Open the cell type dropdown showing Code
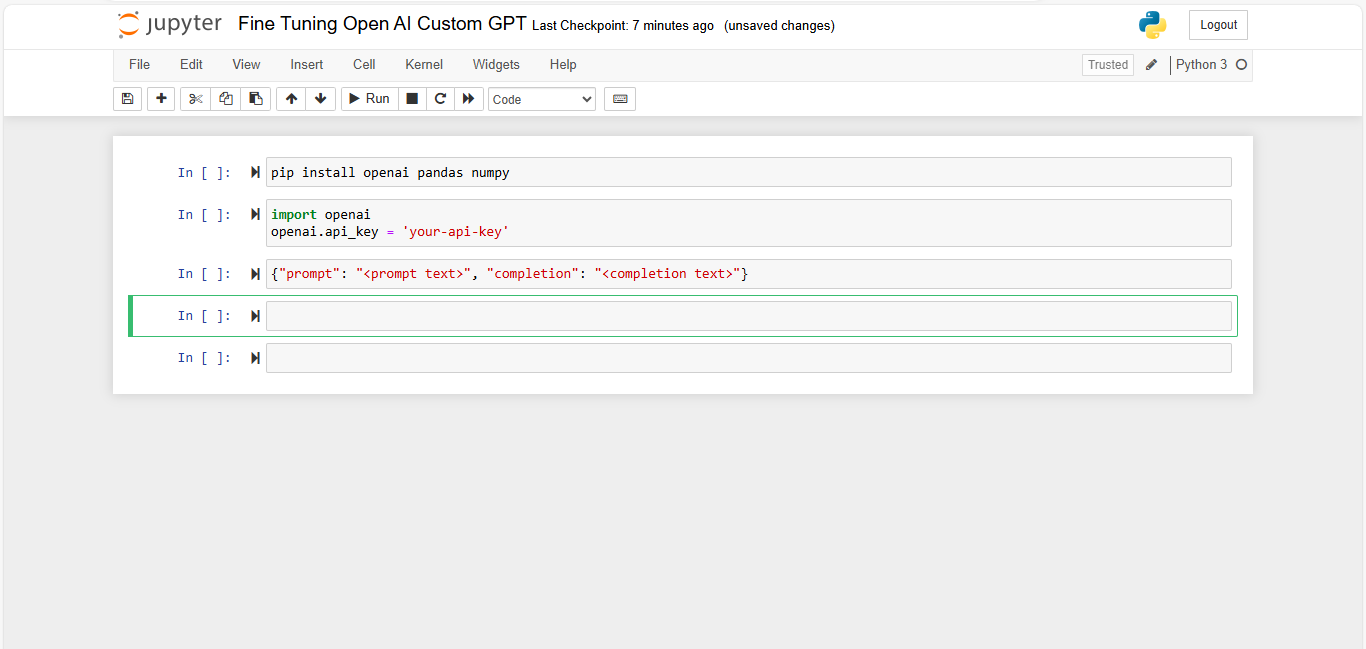 coord(541,98)
